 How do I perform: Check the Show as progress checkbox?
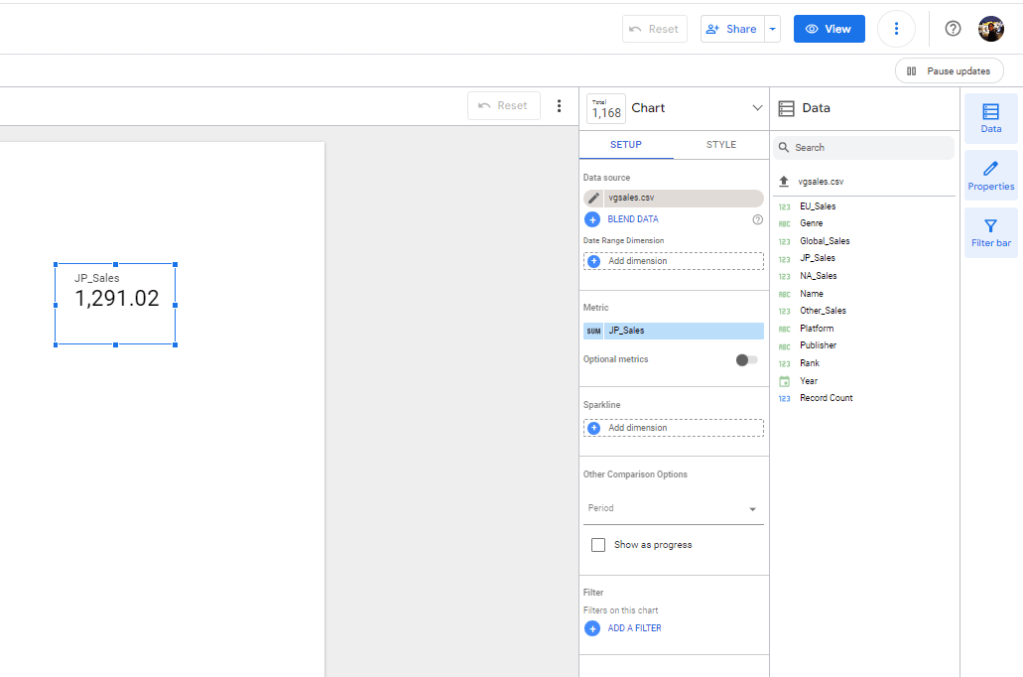click(x=598, y=545)
